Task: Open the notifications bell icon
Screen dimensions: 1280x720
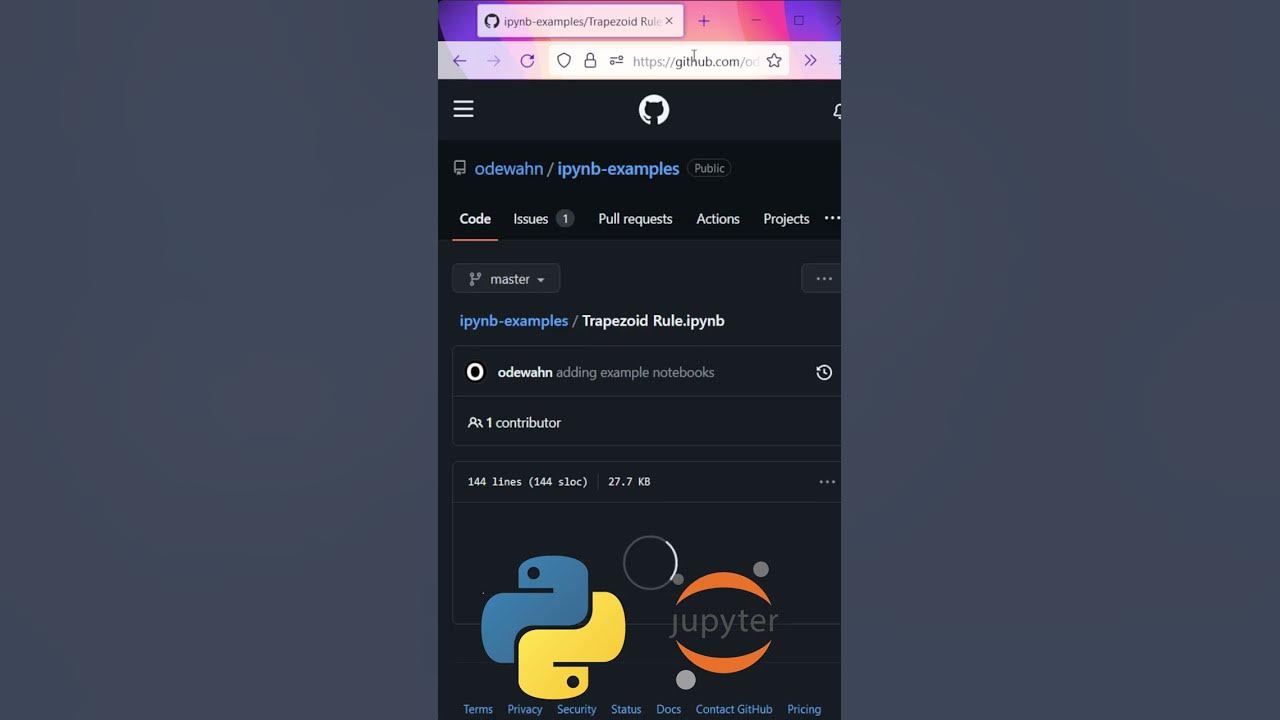Action: click(837, 111)
